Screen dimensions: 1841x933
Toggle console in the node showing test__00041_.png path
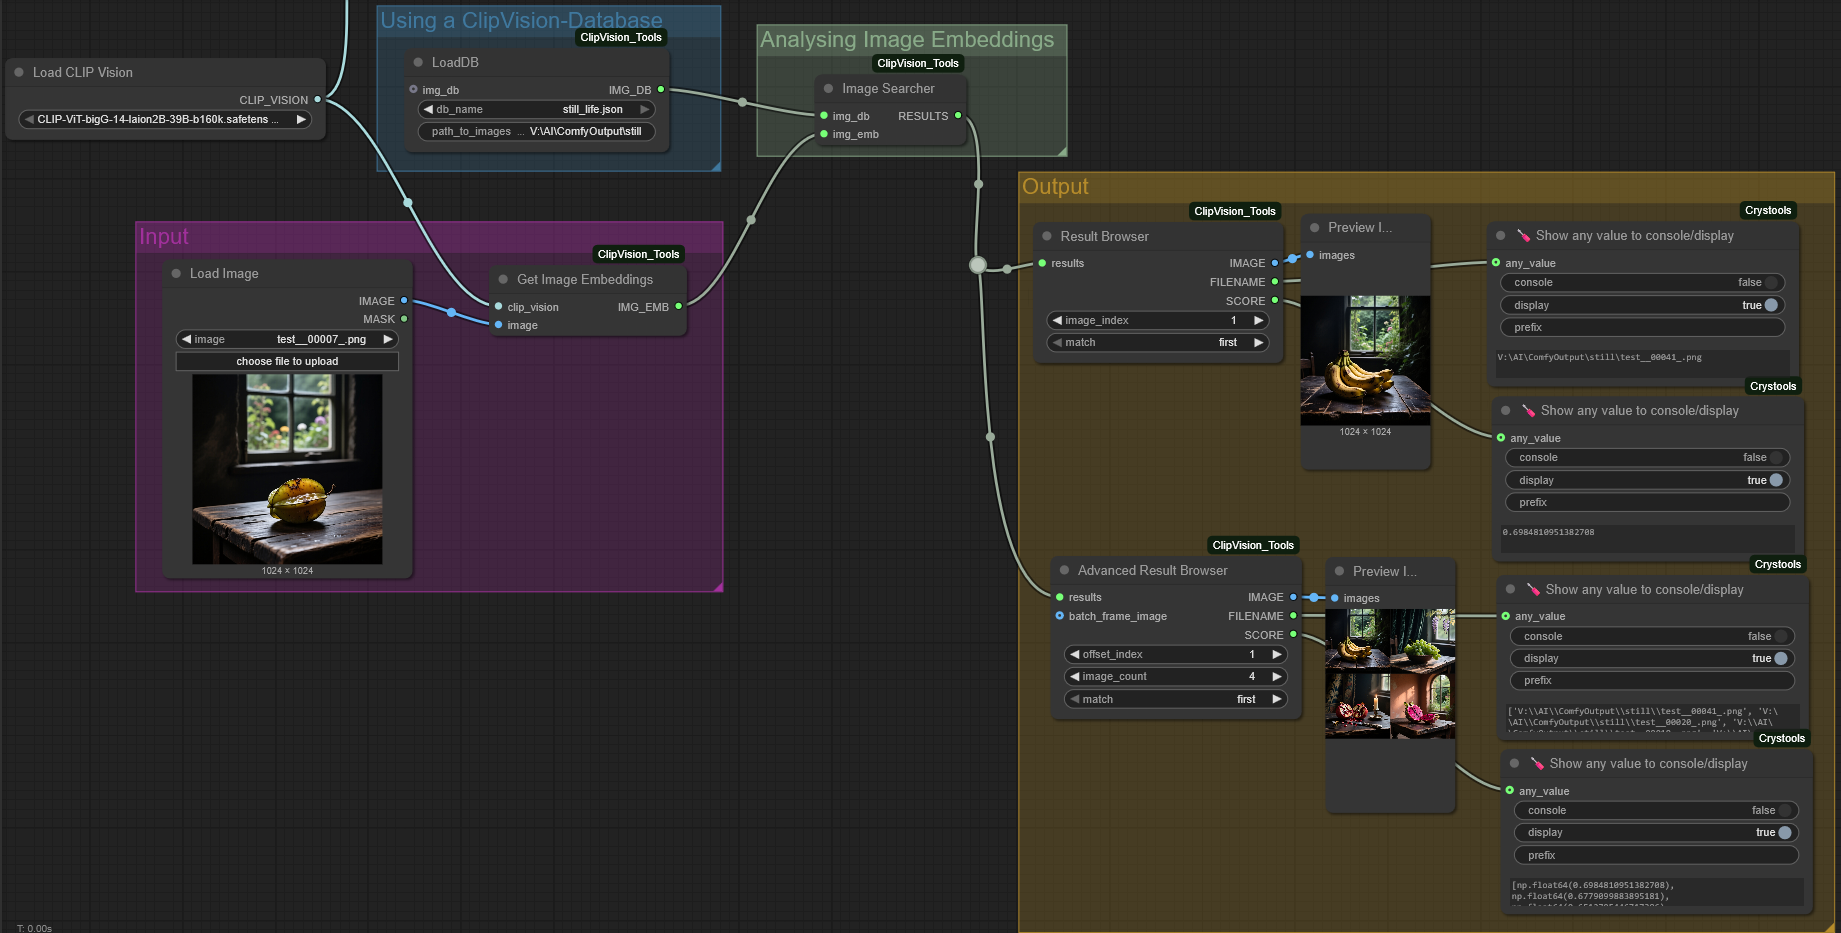1642,283
